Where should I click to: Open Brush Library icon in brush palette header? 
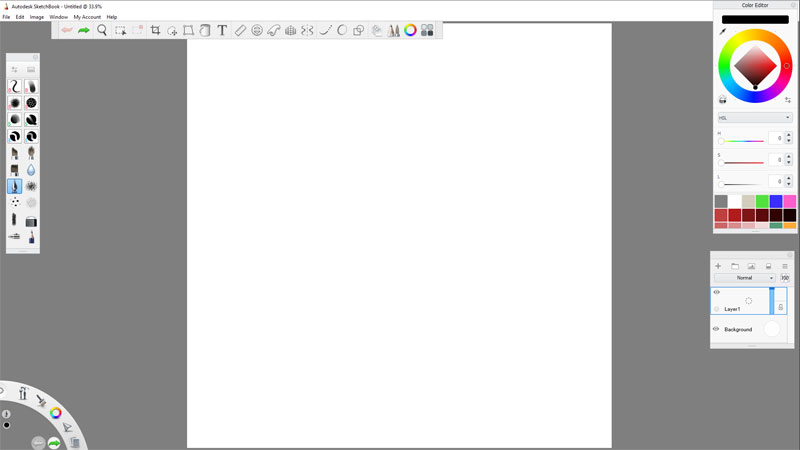coord(31,69)
